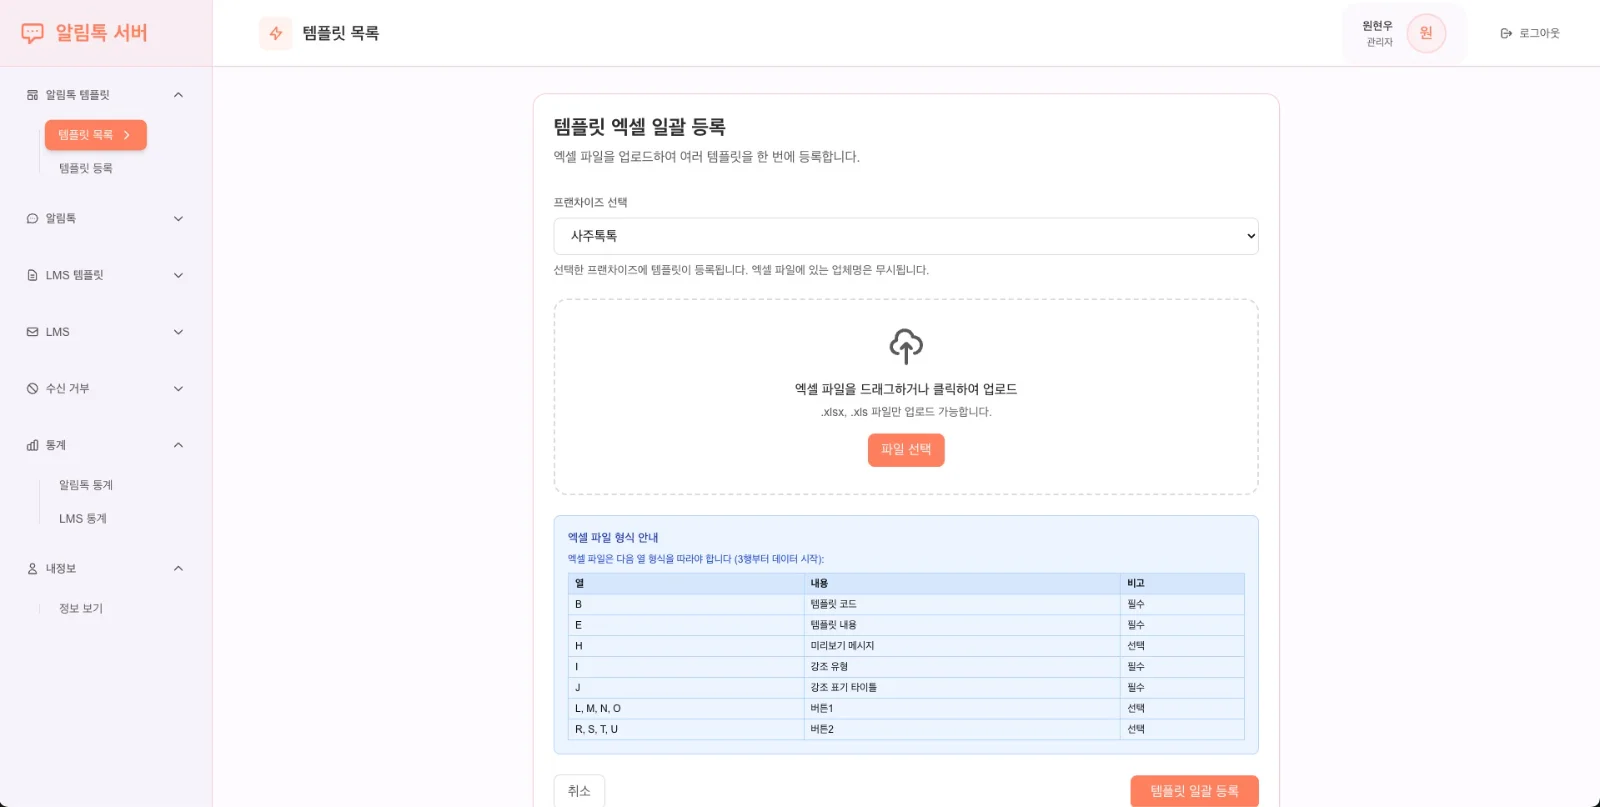1600x807 pixels.
Task: Click the LMS envelope icon
Action: coord(32,332)
